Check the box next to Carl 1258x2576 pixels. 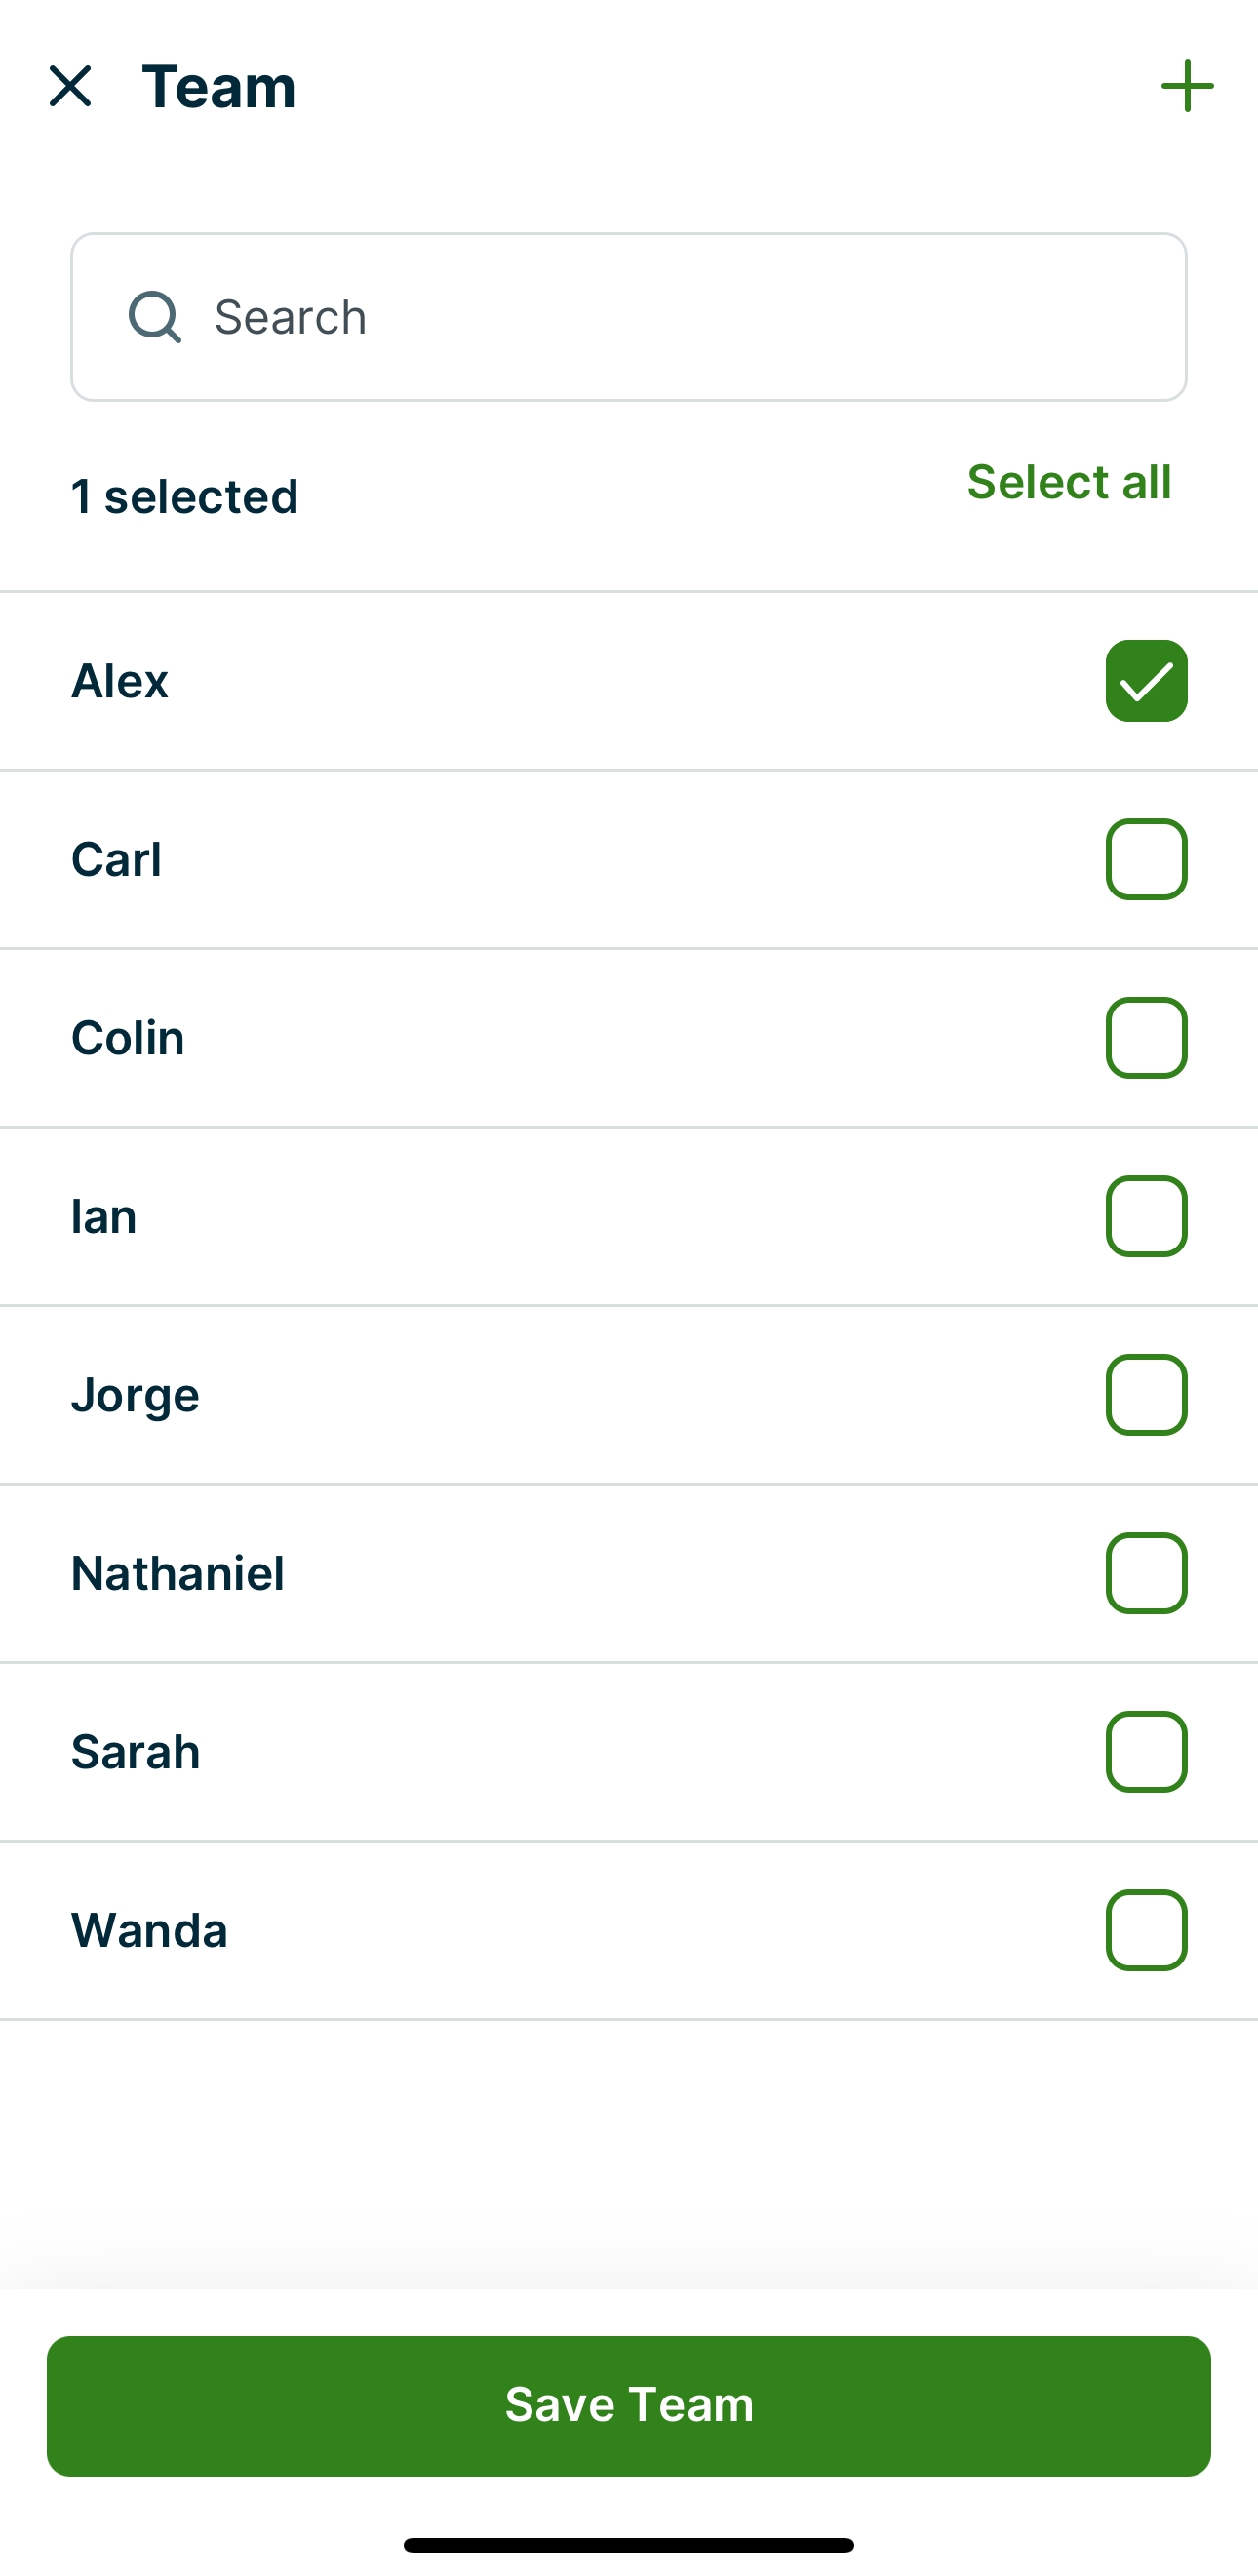pyautogui.click(x=1146, y=859)
